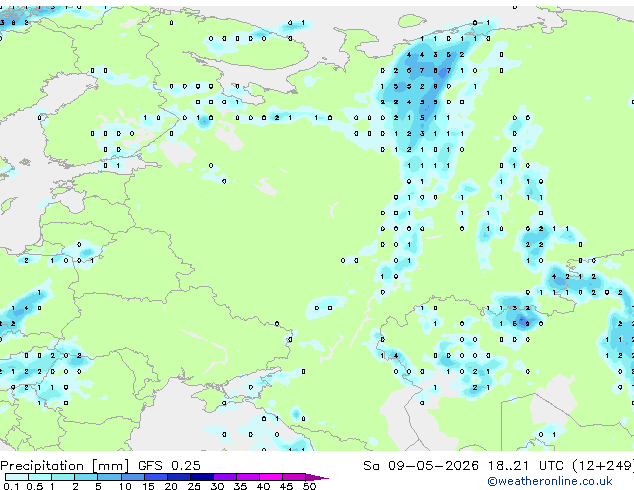Click the 5–10 mm legend swatch
This screenshot has width=634, height=490.
pyautogui.click(x=109, y=477)
